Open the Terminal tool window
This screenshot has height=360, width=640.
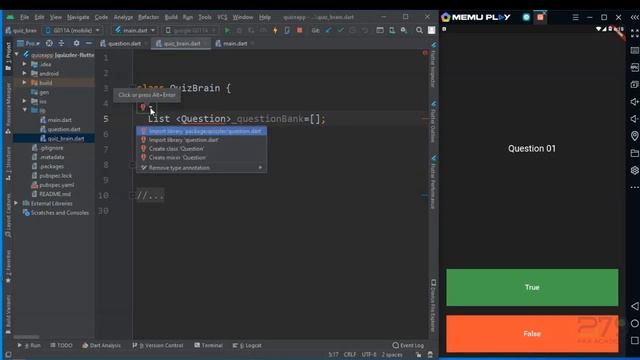click(x=209, y=345)
